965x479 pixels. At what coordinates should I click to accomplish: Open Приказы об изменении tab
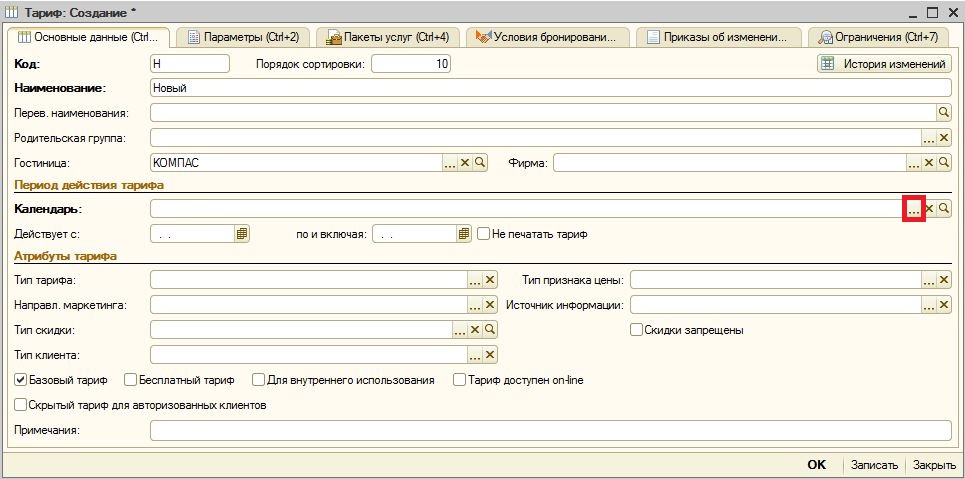tap(718, 37)
